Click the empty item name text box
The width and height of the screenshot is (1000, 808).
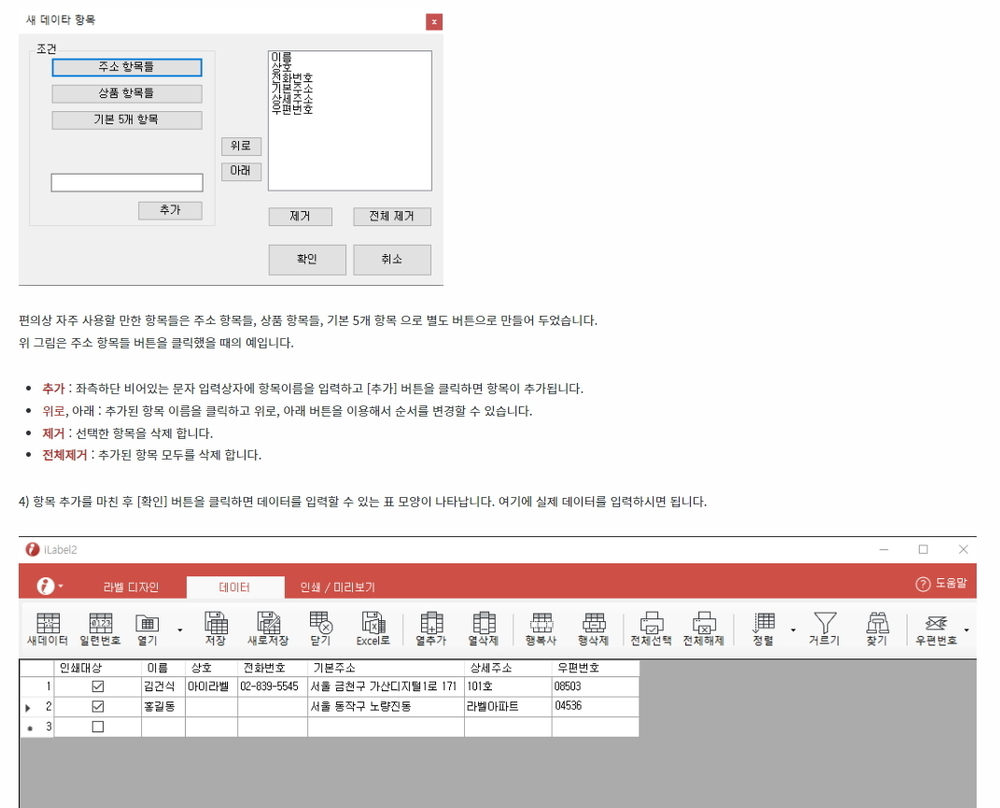127,182
